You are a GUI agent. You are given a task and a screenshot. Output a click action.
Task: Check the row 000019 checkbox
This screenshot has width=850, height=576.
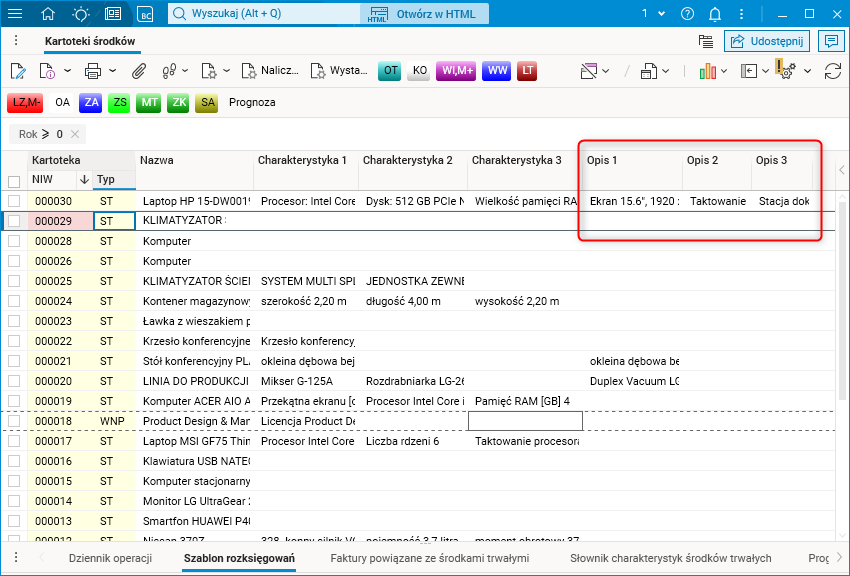coord(14,401)
